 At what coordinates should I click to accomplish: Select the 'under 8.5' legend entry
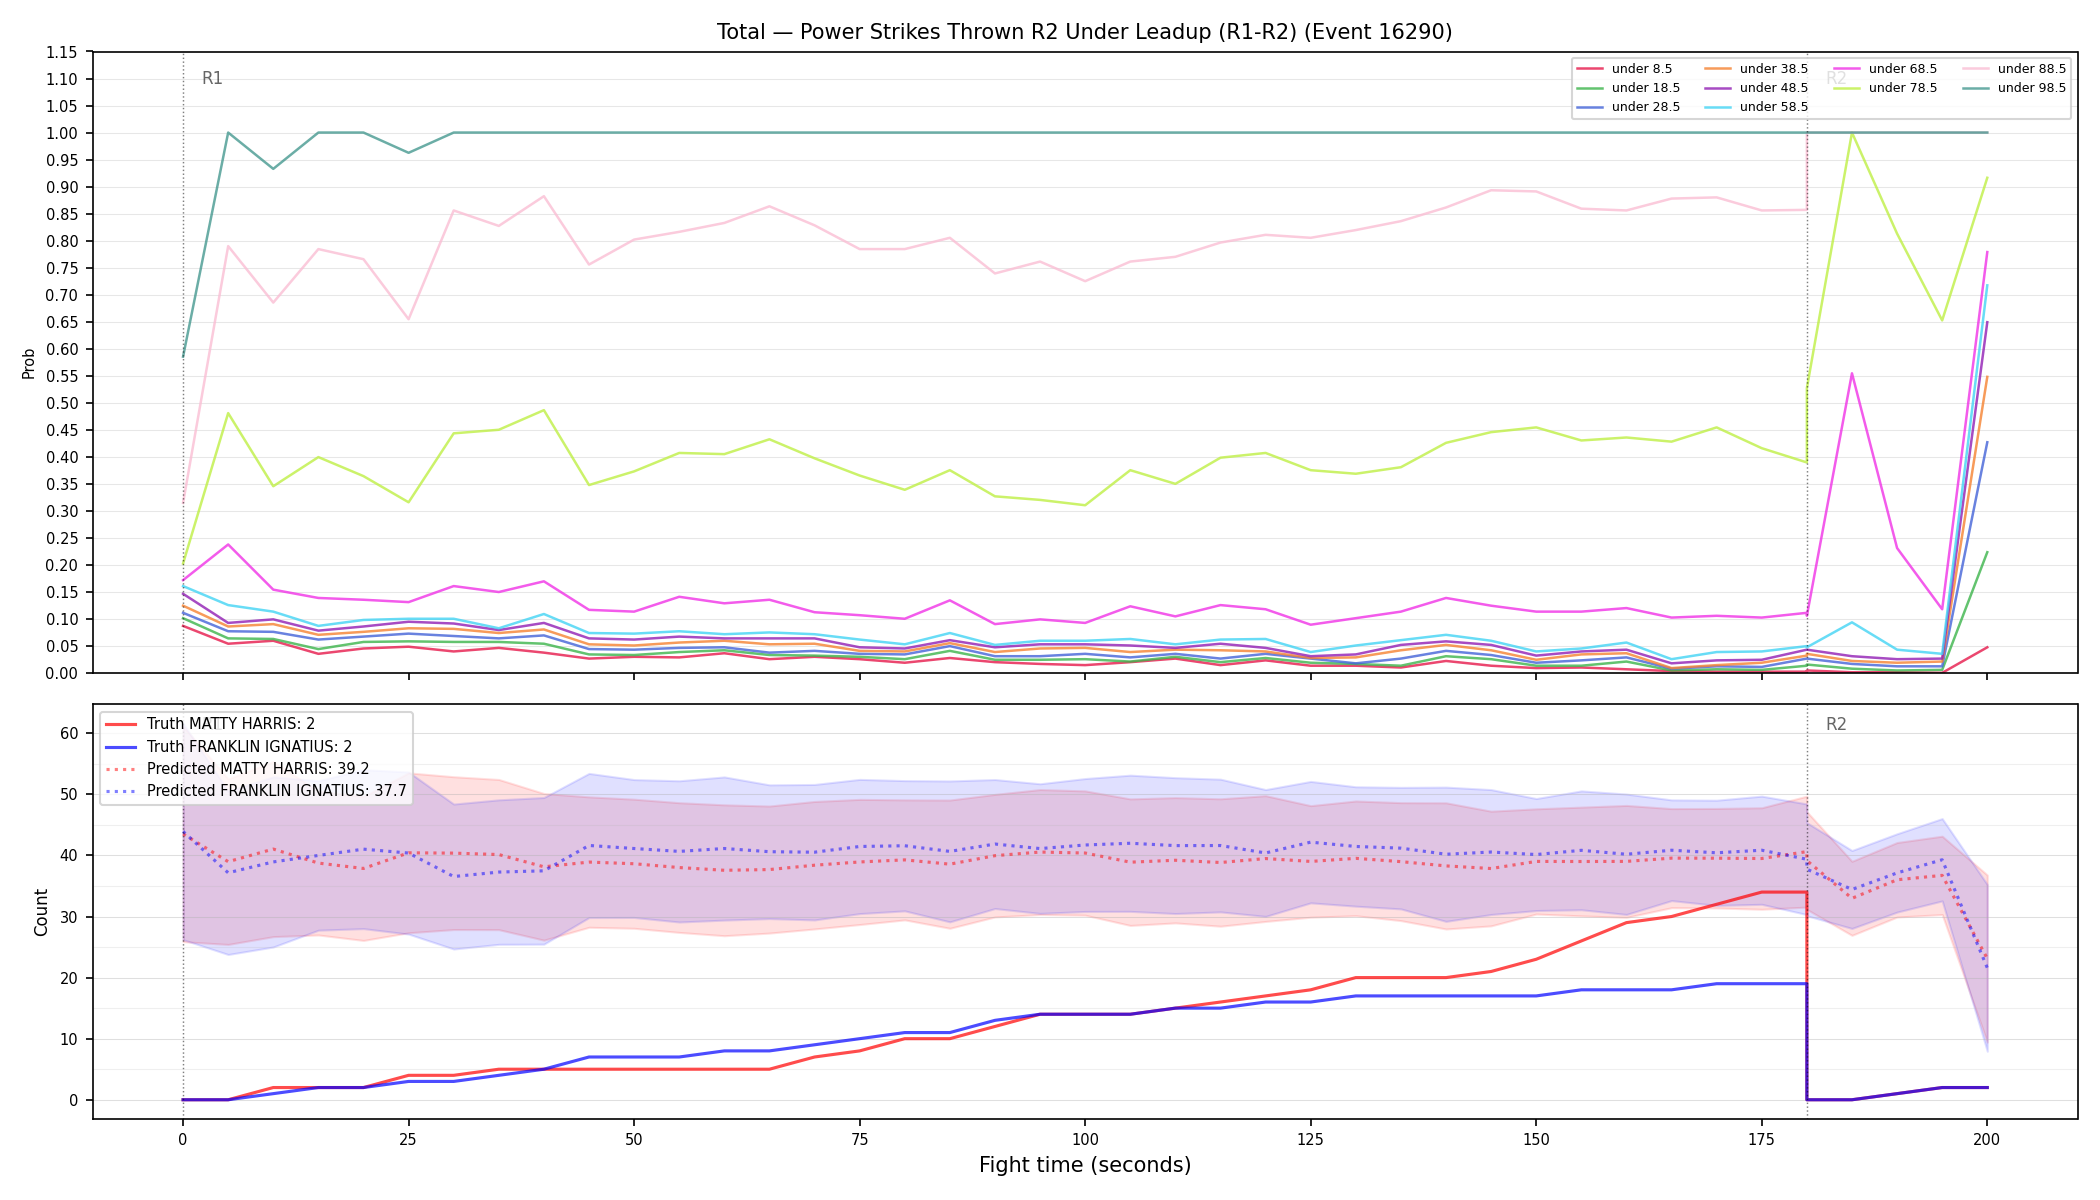[1624, 69]
